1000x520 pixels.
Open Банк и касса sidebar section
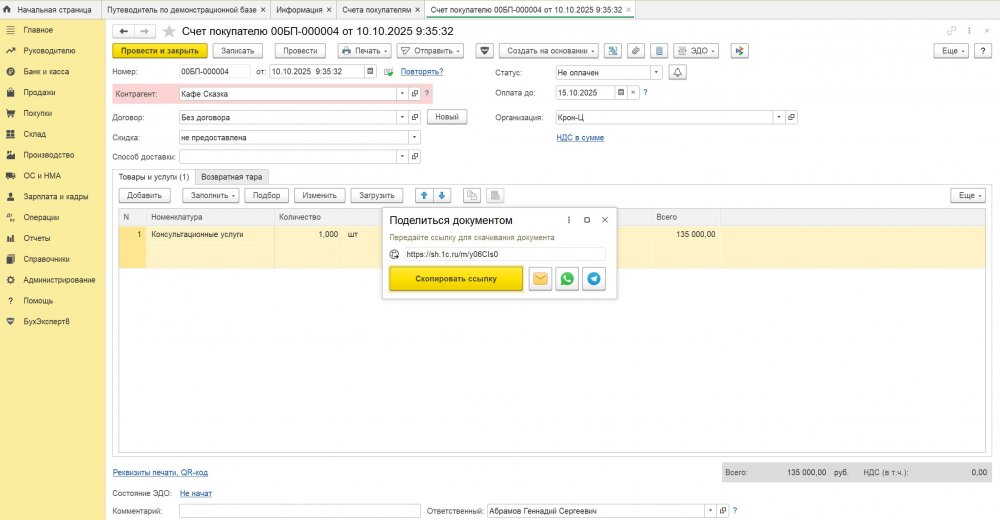pos(45,72)
